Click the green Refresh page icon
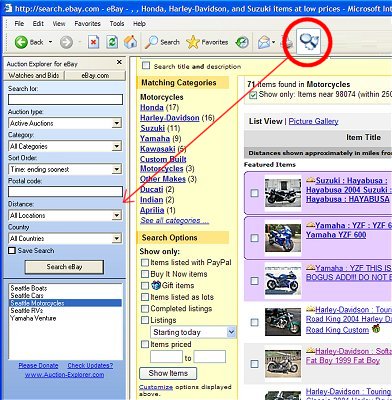Viewport: 392px width, 400px height. (x=112, y=42)
